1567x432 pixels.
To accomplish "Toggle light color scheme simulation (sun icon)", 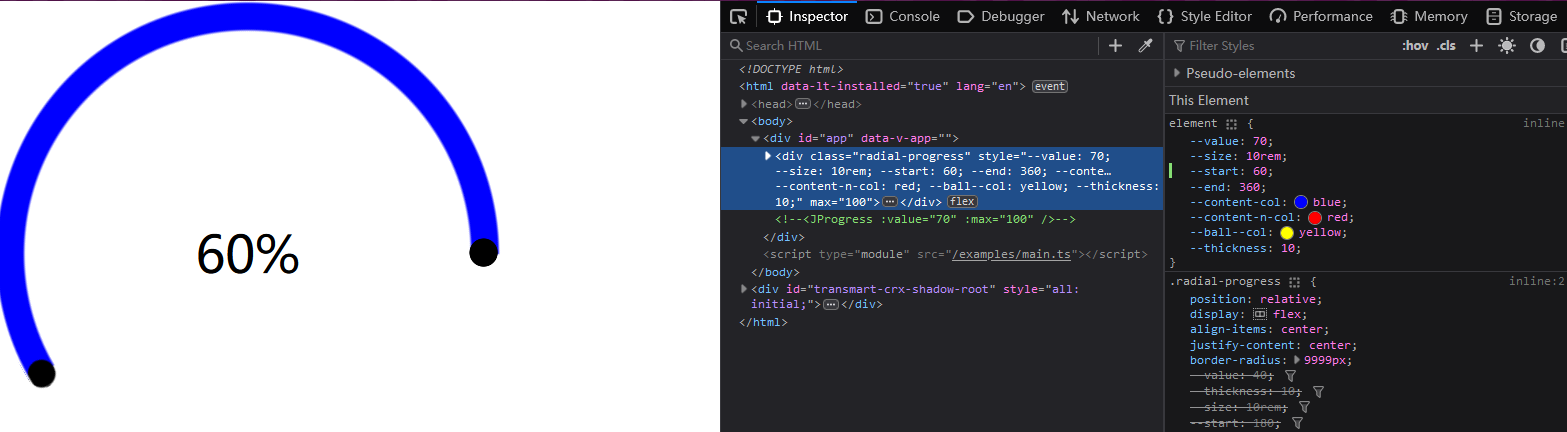I will tap(1507, 45).
